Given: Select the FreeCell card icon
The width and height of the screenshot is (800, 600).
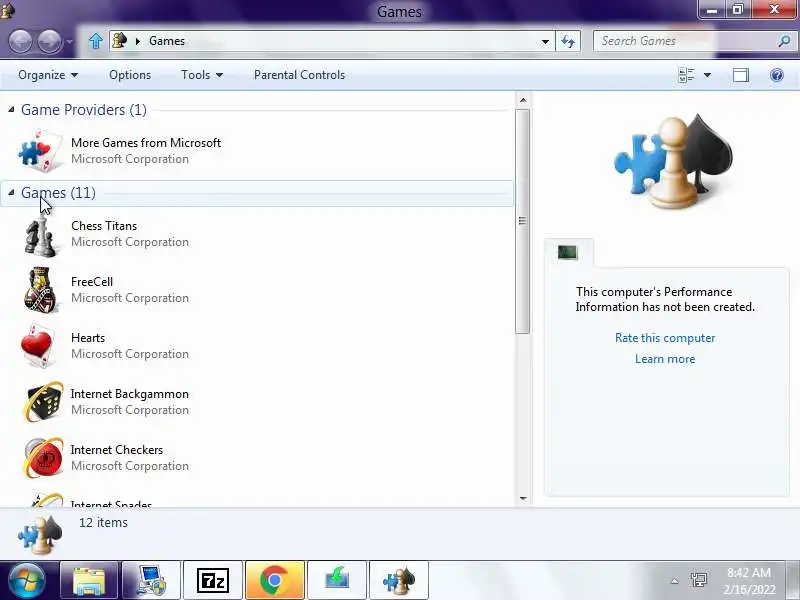Looking at the screenshot, I should 41,290.
